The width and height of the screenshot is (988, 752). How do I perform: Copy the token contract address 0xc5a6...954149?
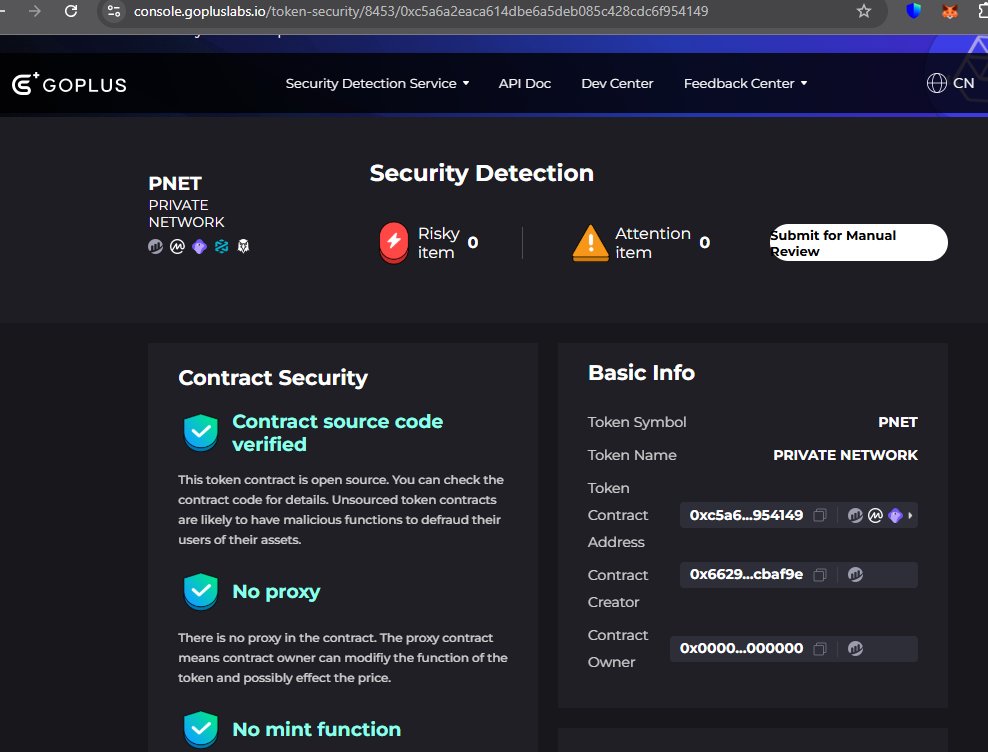[820, 516]
